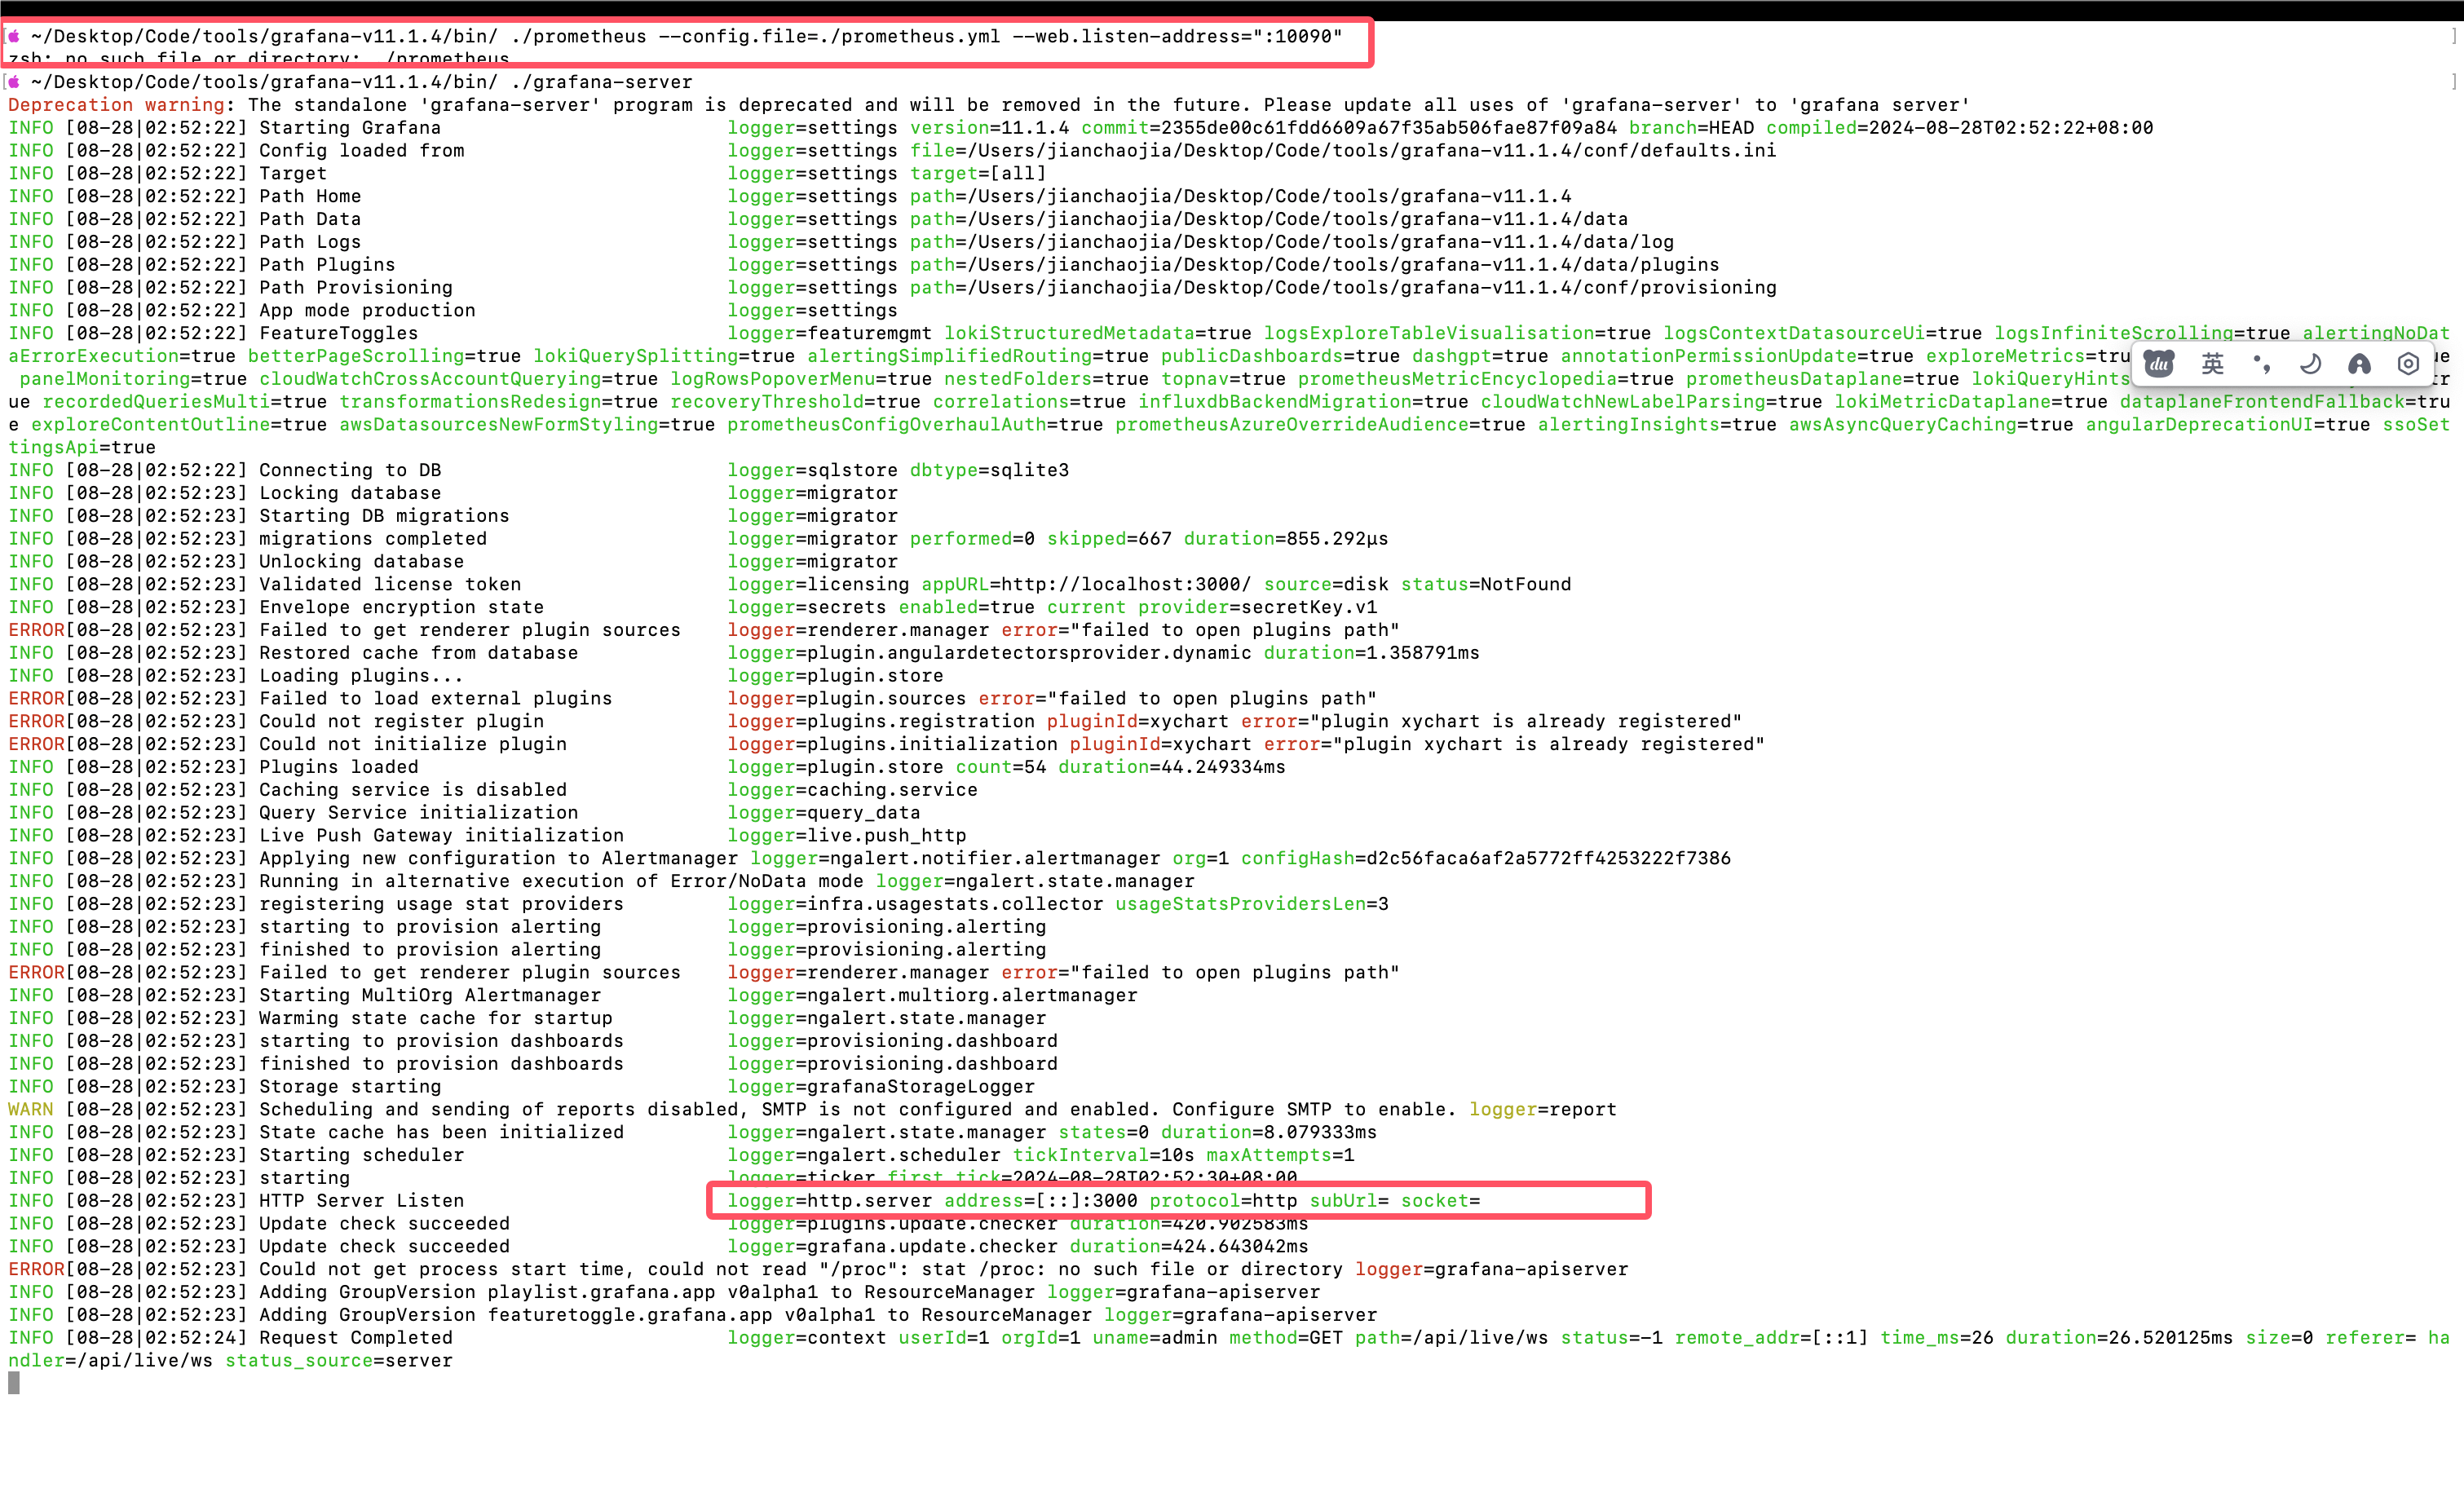Click the 'status=NotFound' value
The image size is (2464, 1510).
(x=1486, y=585)
